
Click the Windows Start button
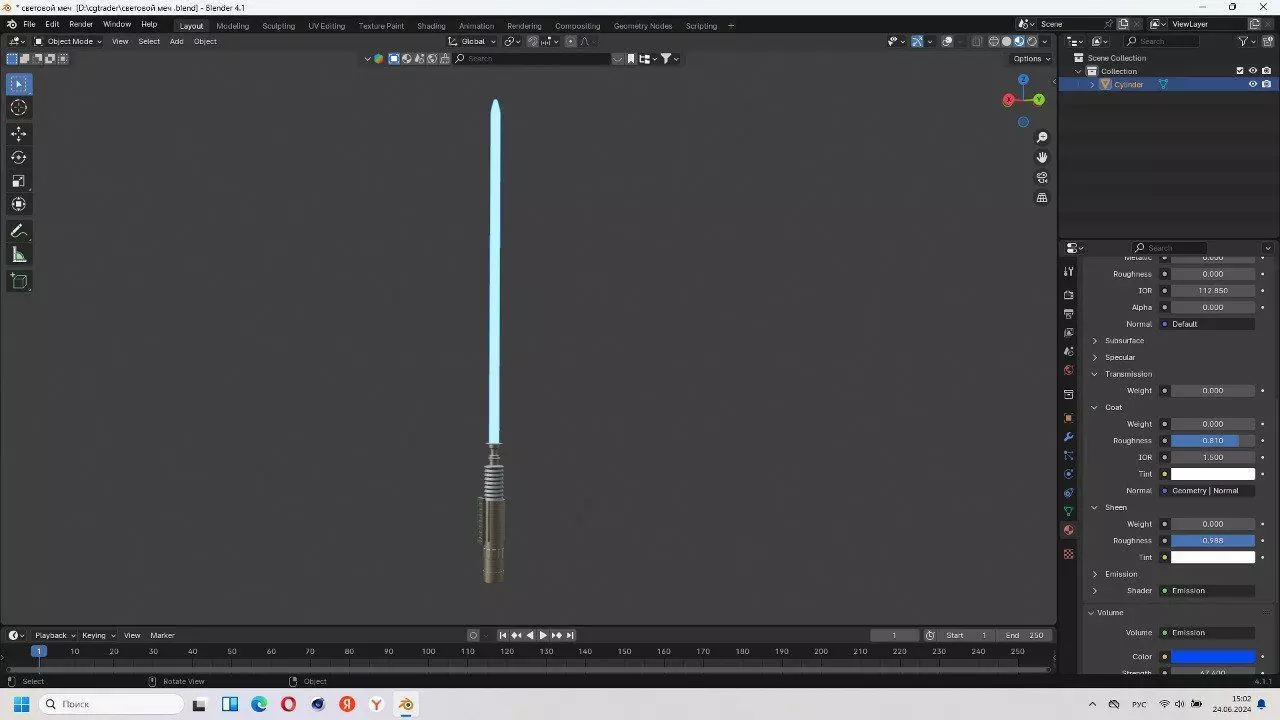(21, 704)
